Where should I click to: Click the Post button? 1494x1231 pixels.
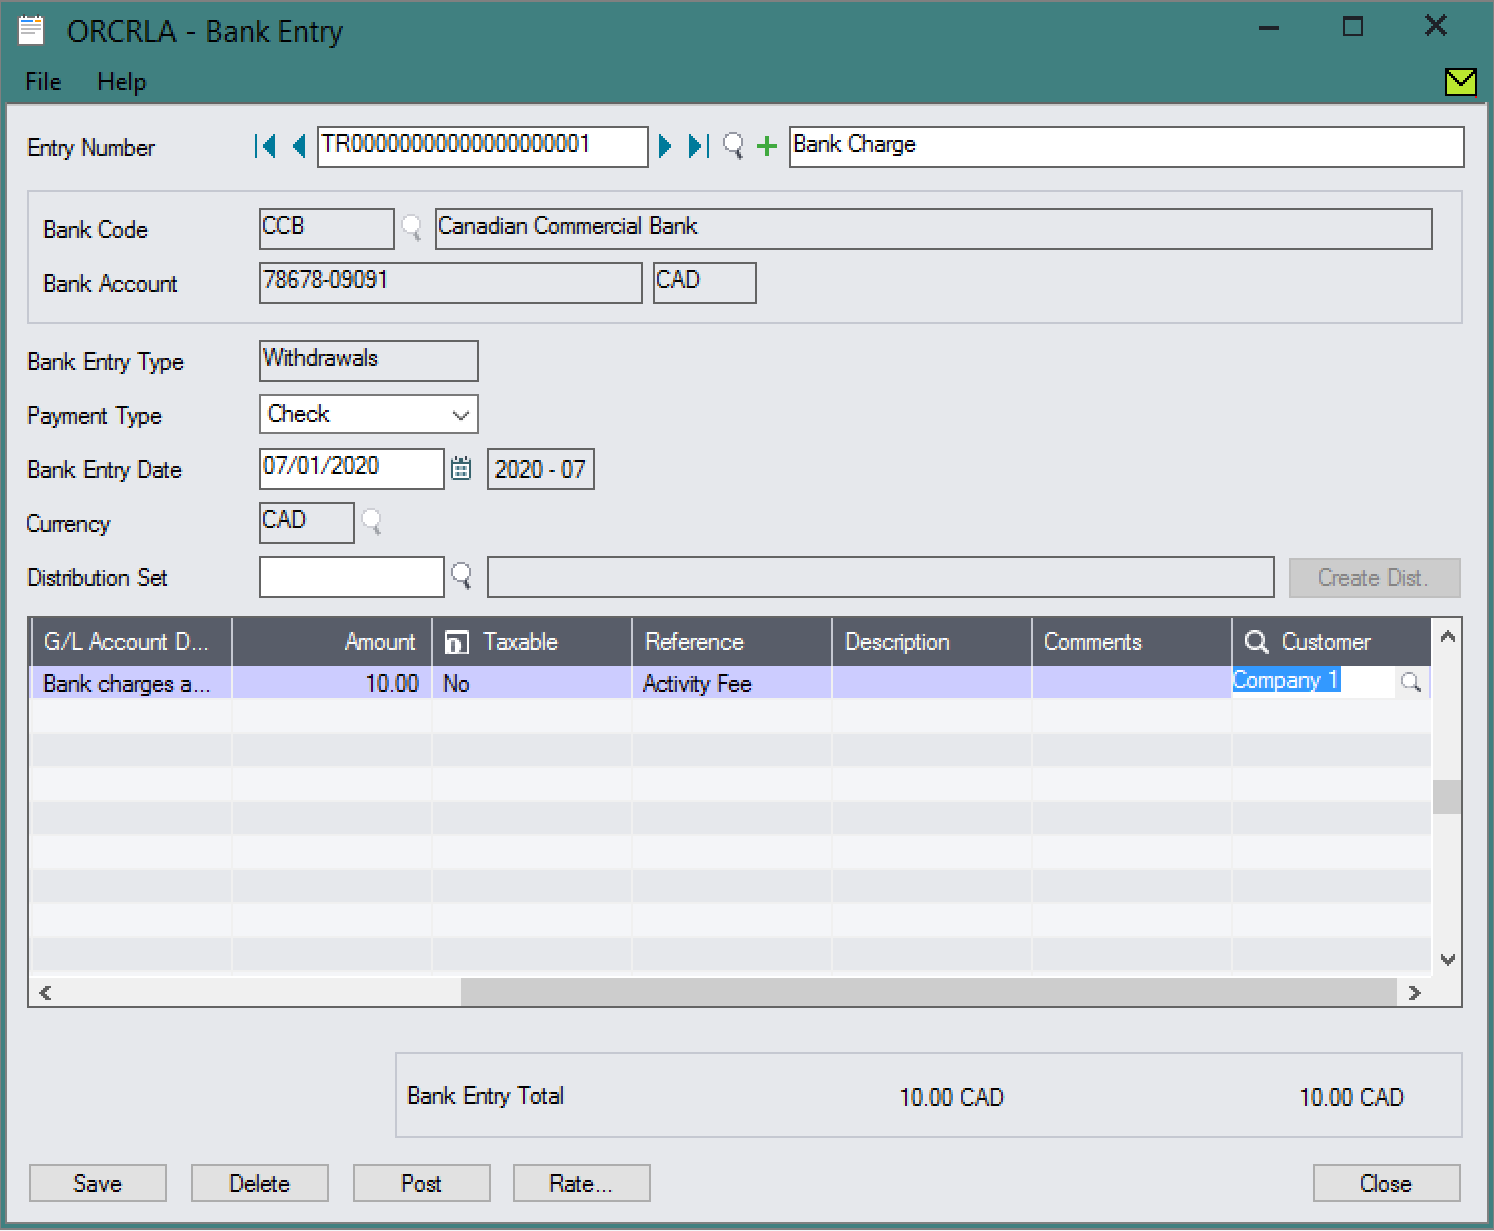tap(421, 1183)
